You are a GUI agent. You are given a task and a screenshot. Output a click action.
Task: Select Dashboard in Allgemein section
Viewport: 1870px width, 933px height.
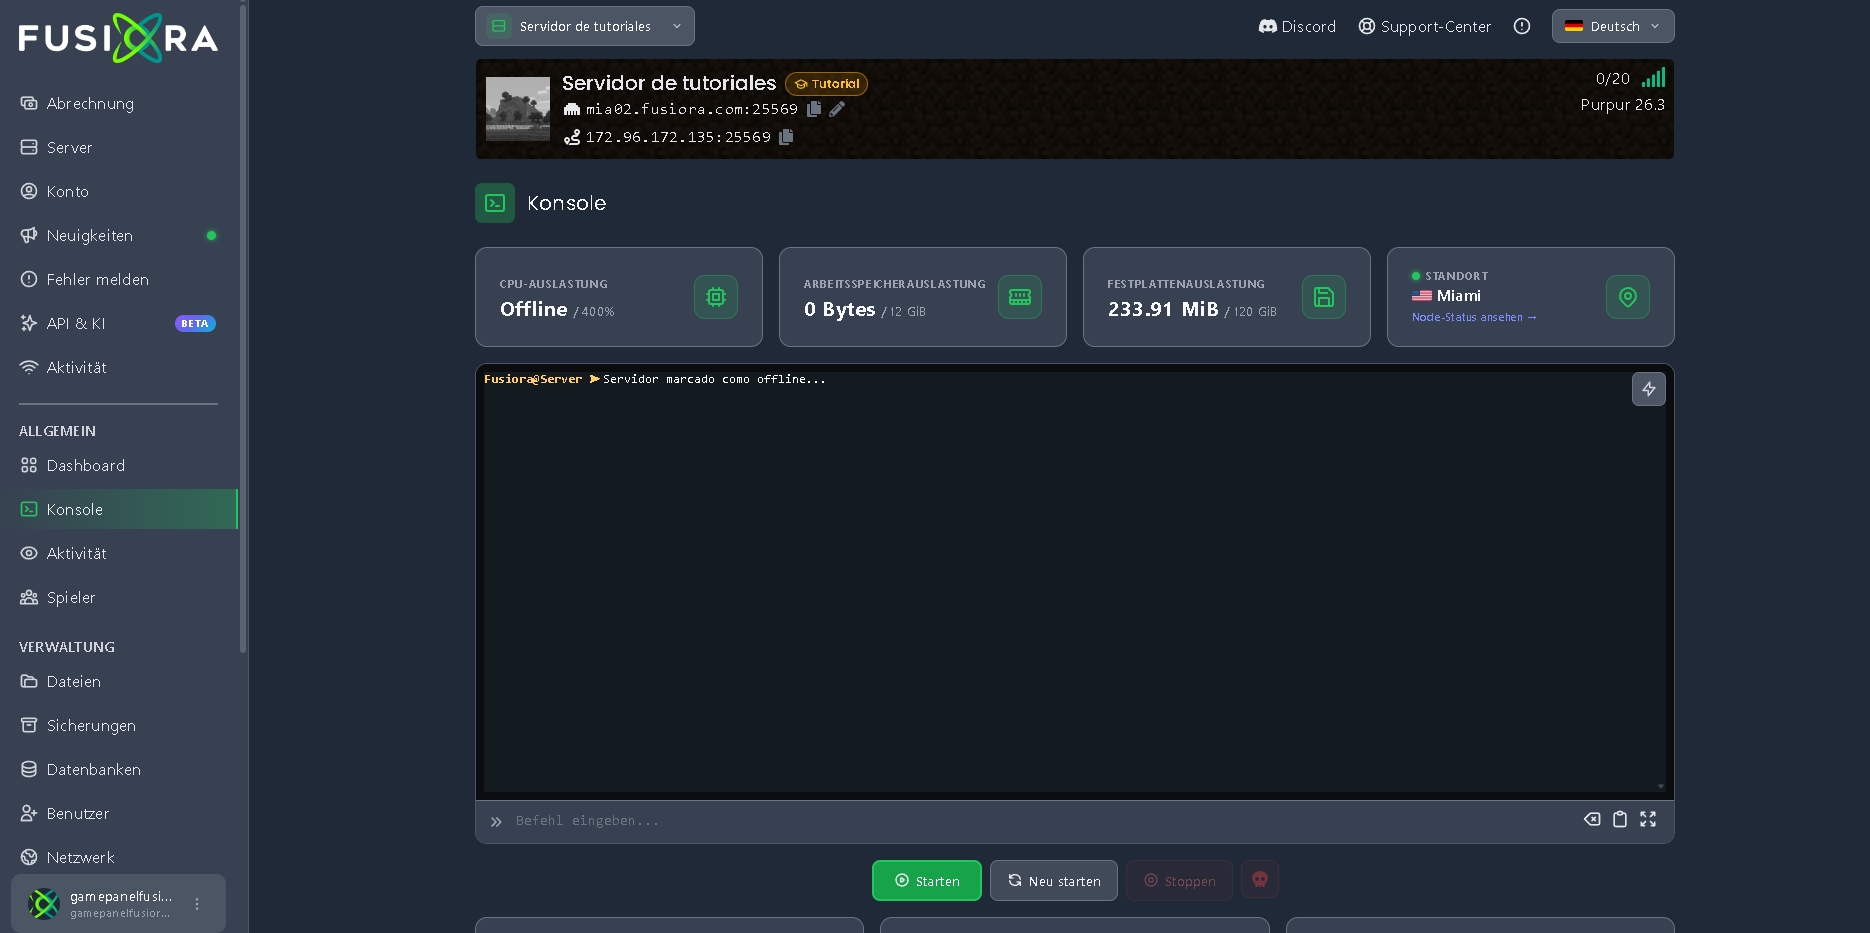tap(118, 465)
